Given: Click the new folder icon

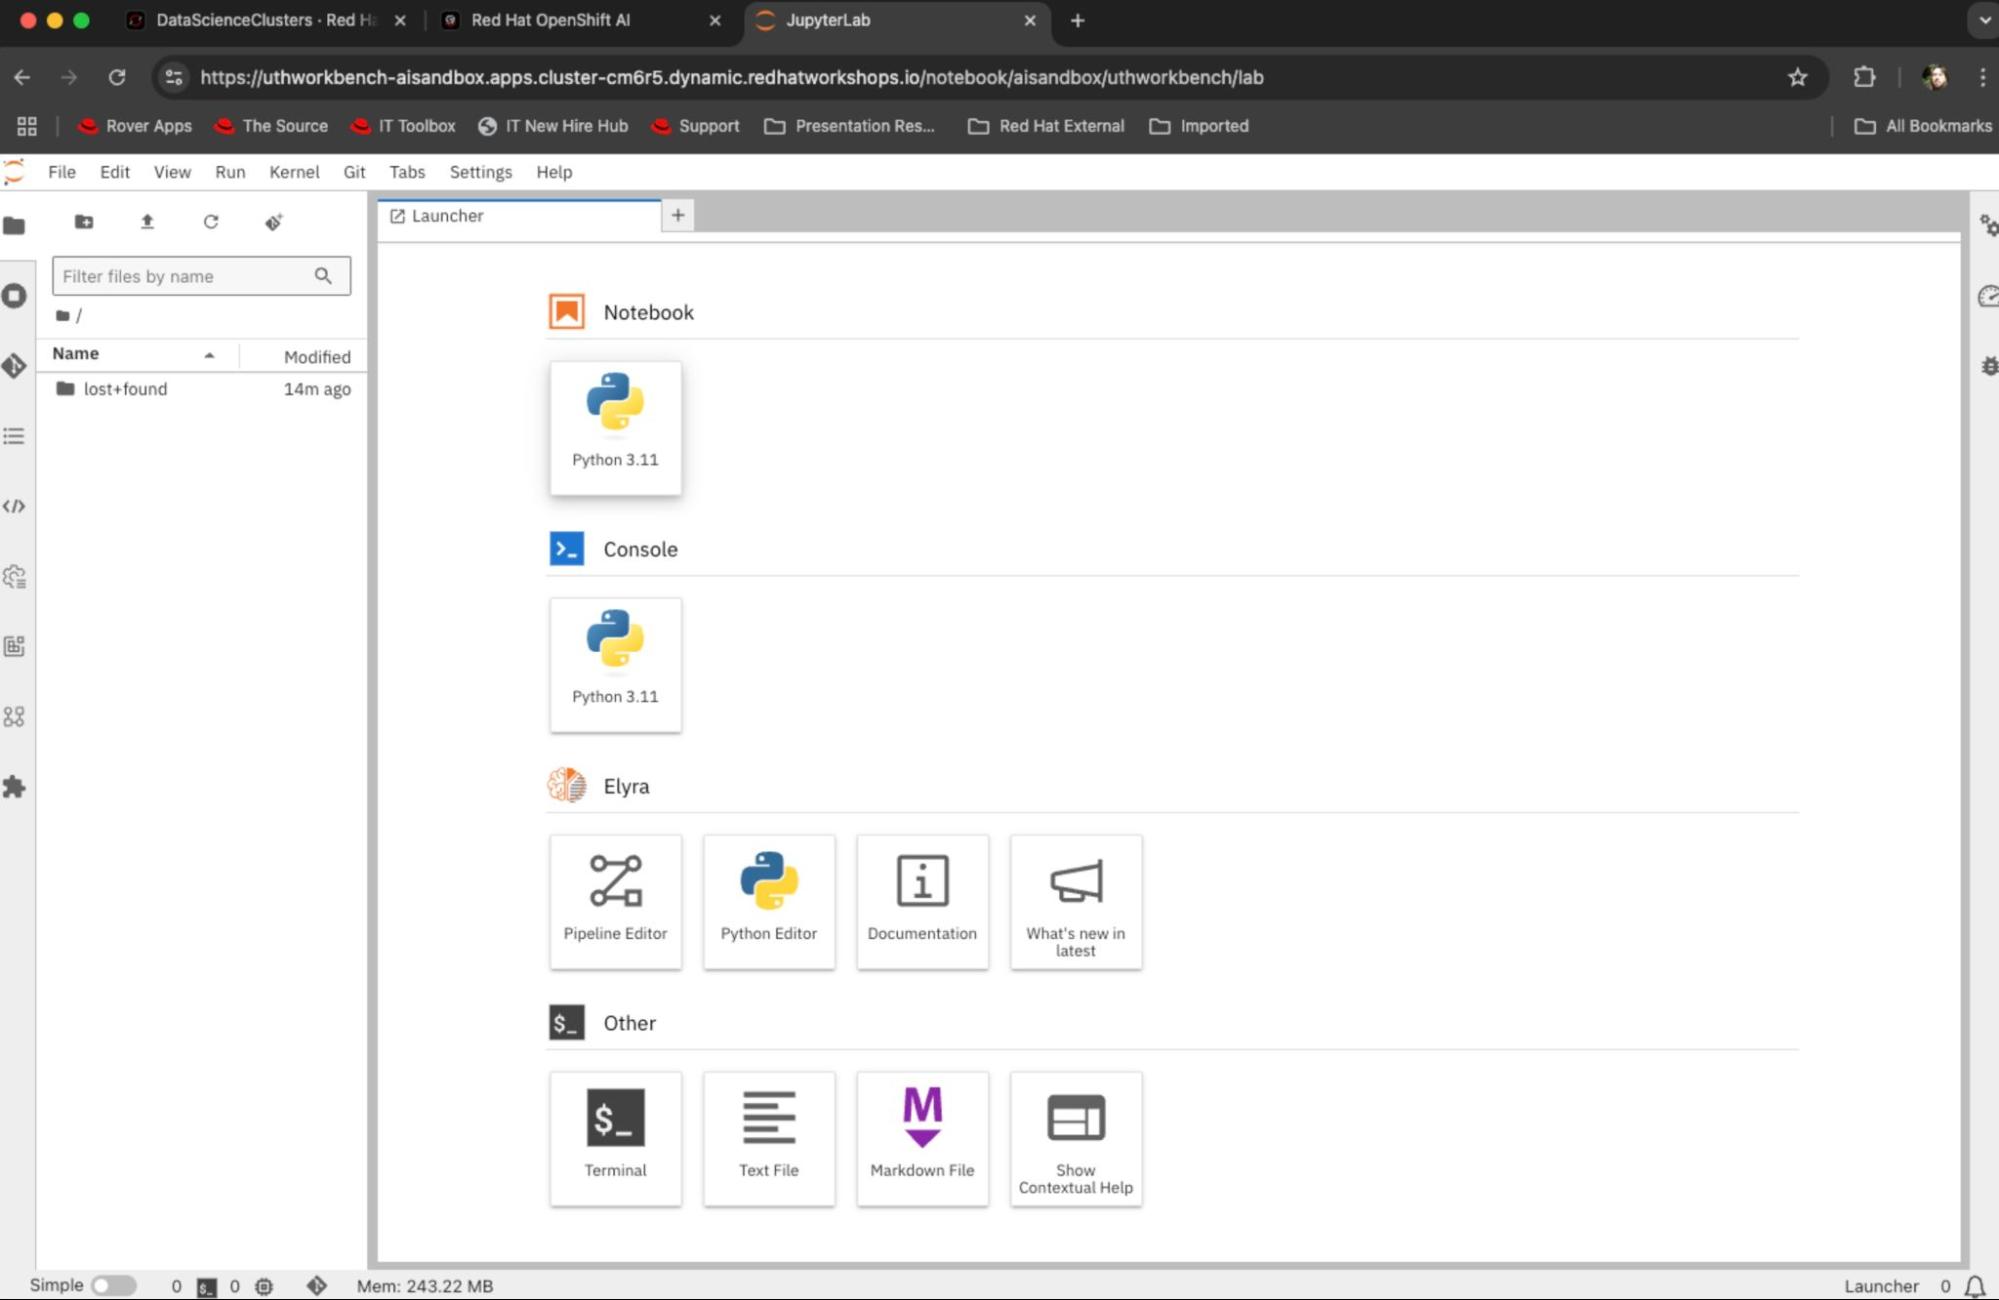Looking at the screenshot, I should (84, 222).
